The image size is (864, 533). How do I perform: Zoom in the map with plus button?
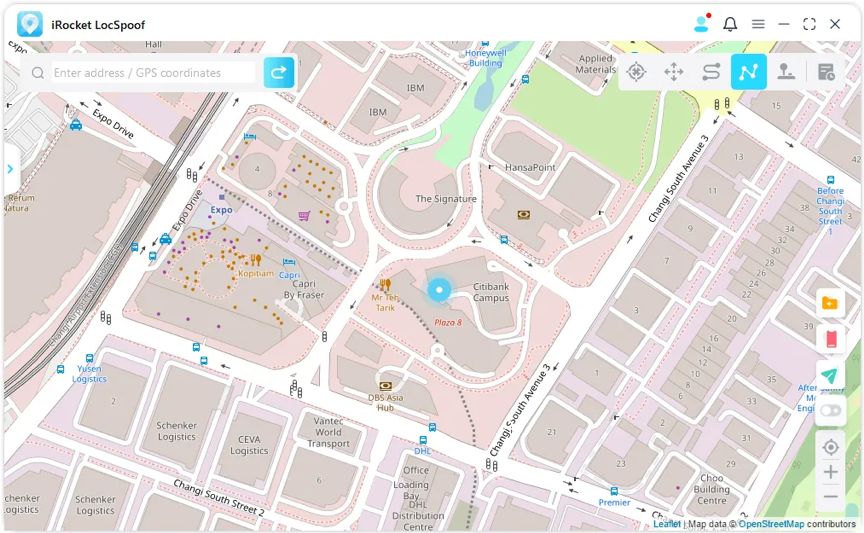click(x=830, y=471)
